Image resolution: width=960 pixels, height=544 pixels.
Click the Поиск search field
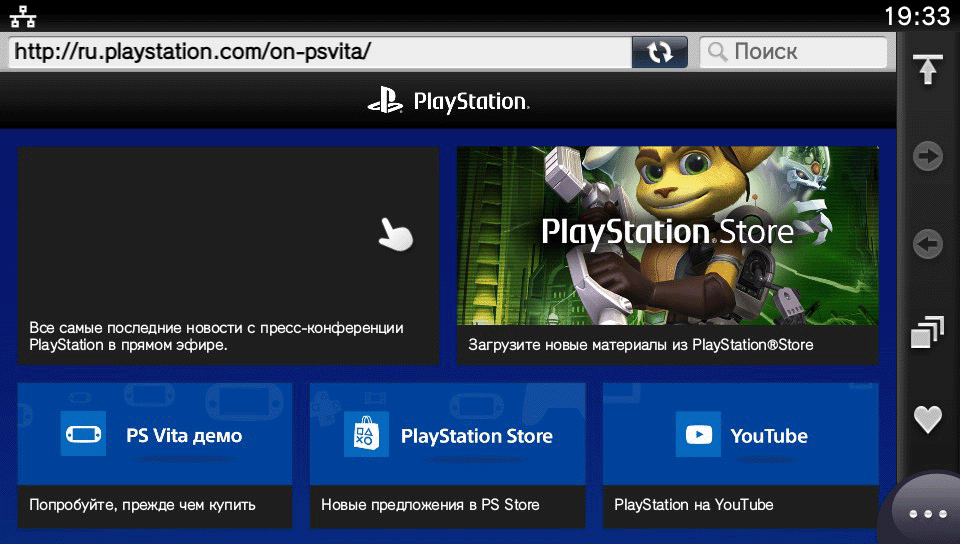(x=794, y=52)
